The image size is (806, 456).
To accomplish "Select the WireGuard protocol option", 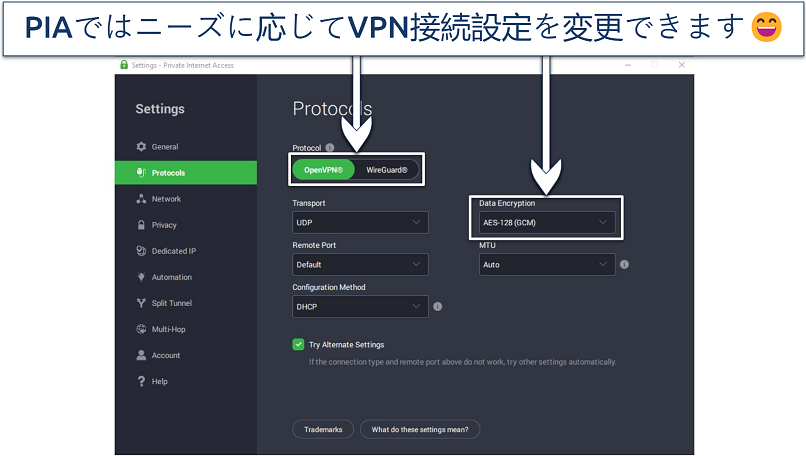I will click(x=386, y=170).
